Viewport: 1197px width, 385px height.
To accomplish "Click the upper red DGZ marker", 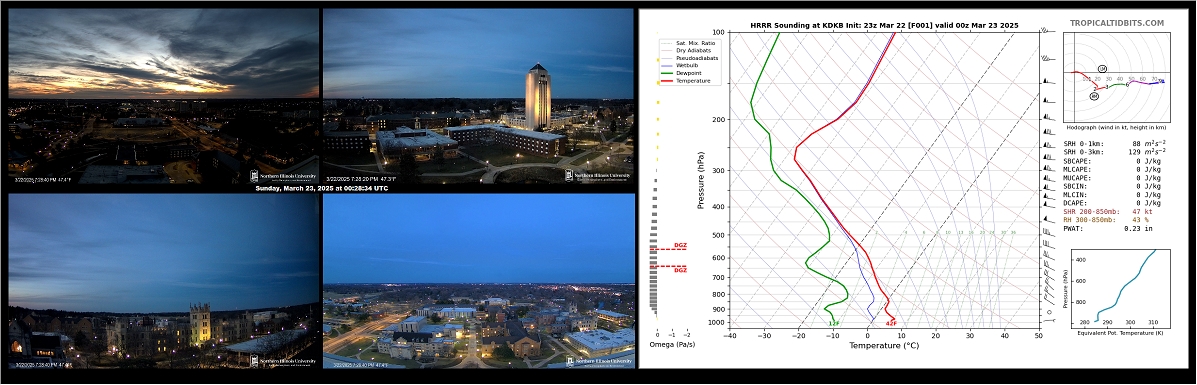I will tap(679, 246).
